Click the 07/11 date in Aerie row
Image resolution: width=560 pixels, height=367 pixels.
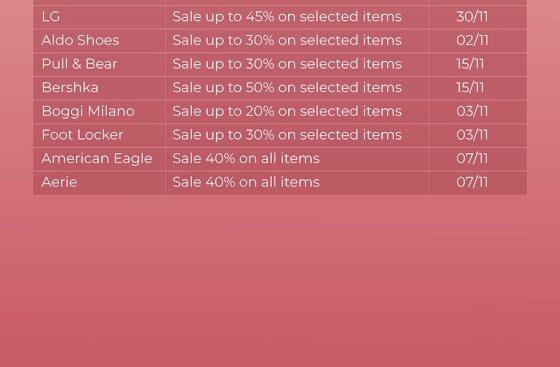click(472, 182)
